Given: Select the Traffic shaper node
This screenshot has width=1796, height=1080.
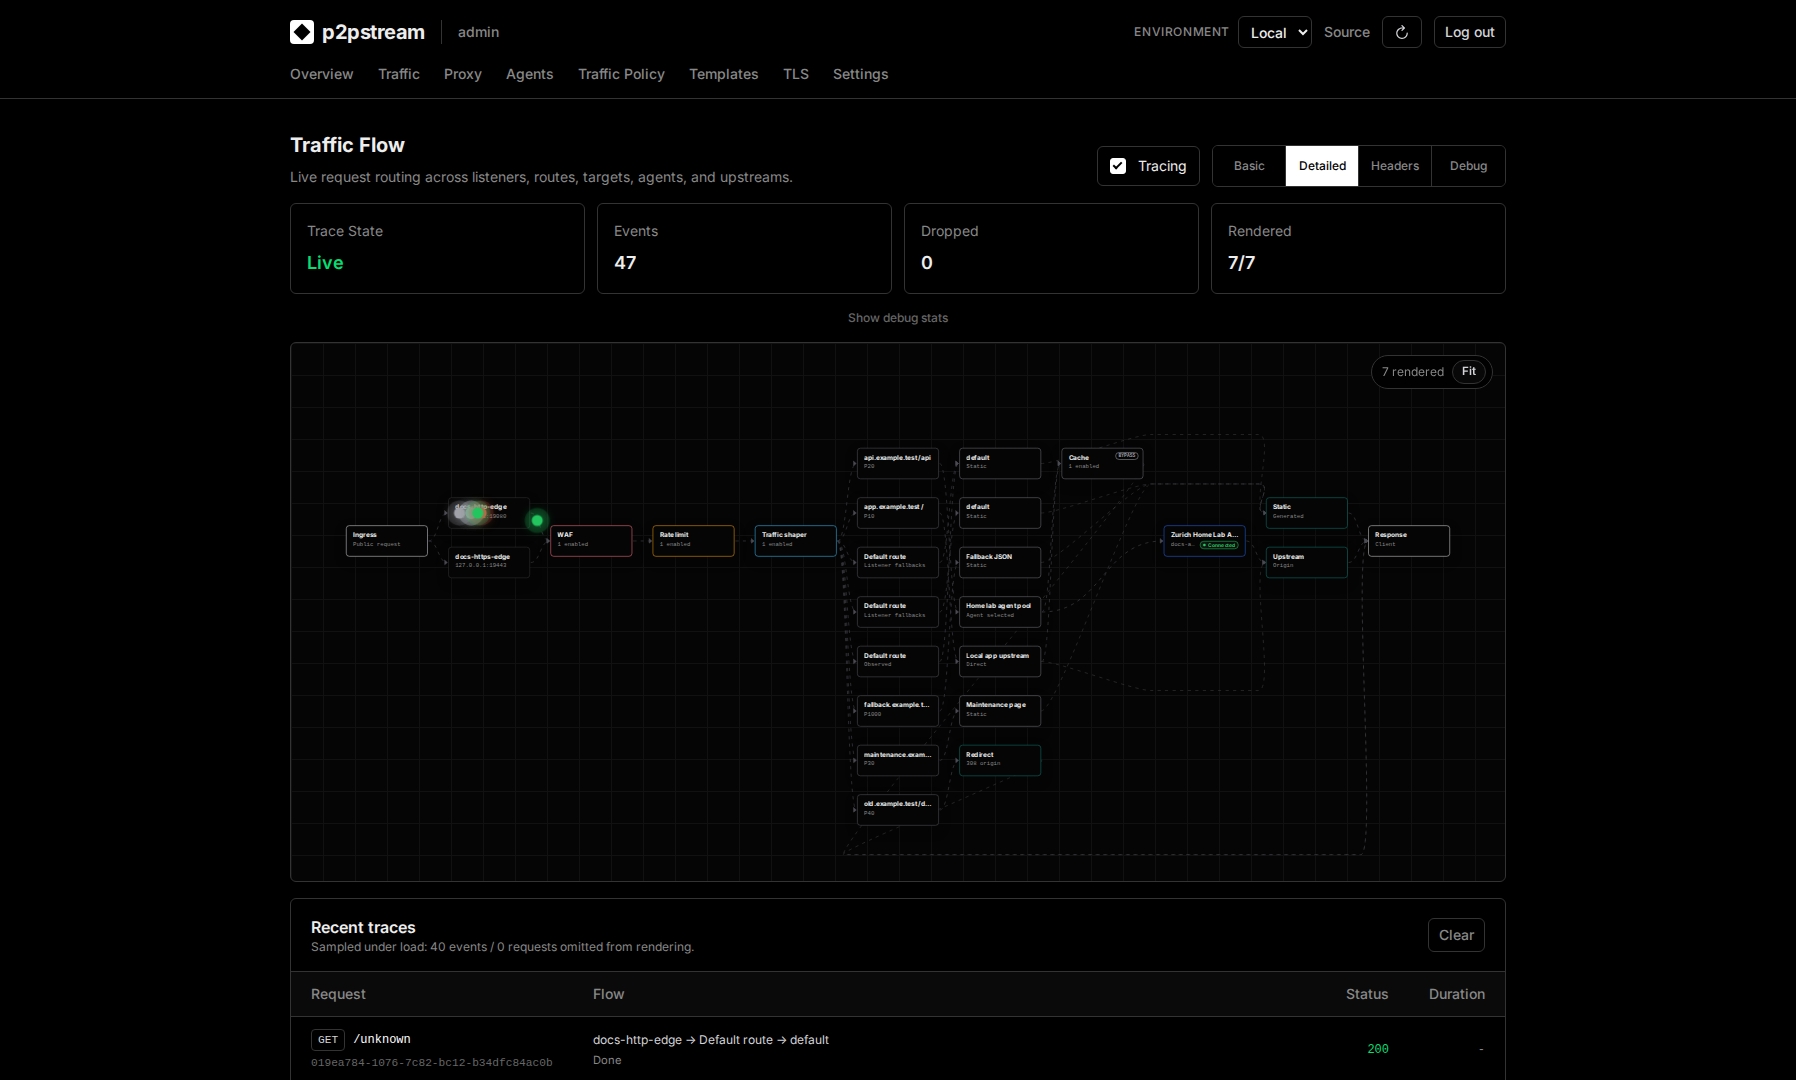Looking at the screenshot, I should [795, 540].
